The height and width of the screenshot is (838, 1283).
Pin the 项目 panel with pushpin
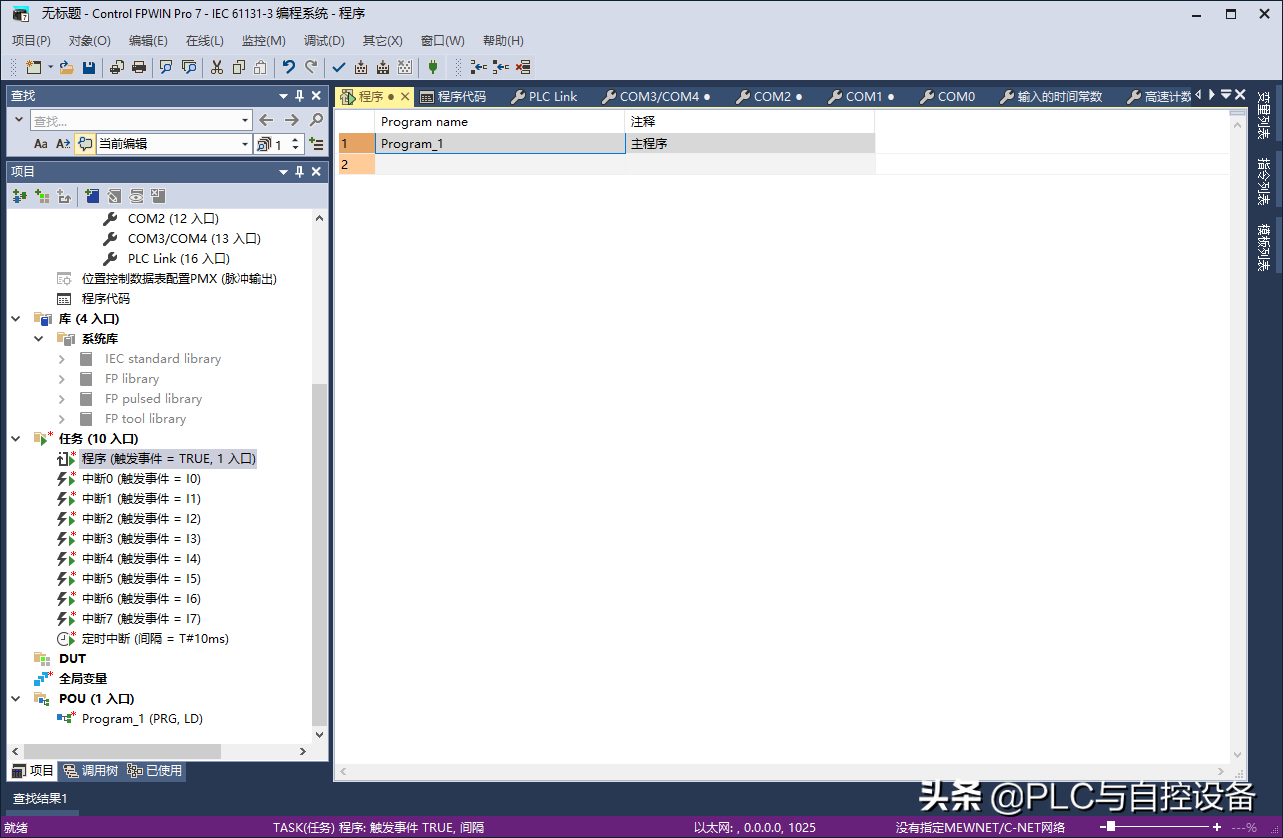tap(299, 172)
